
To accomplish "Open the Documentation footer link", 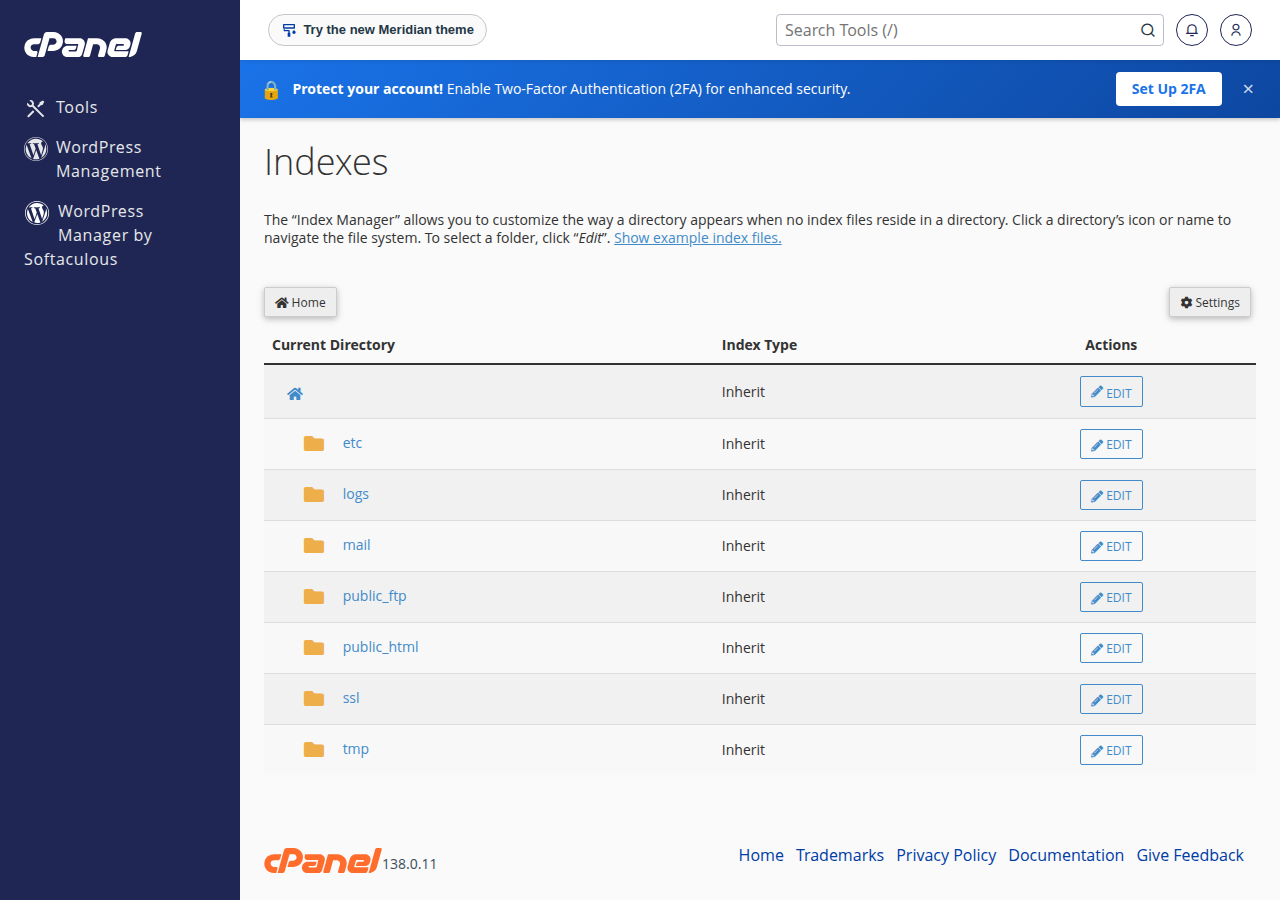I will click(x=1066, y=855).
